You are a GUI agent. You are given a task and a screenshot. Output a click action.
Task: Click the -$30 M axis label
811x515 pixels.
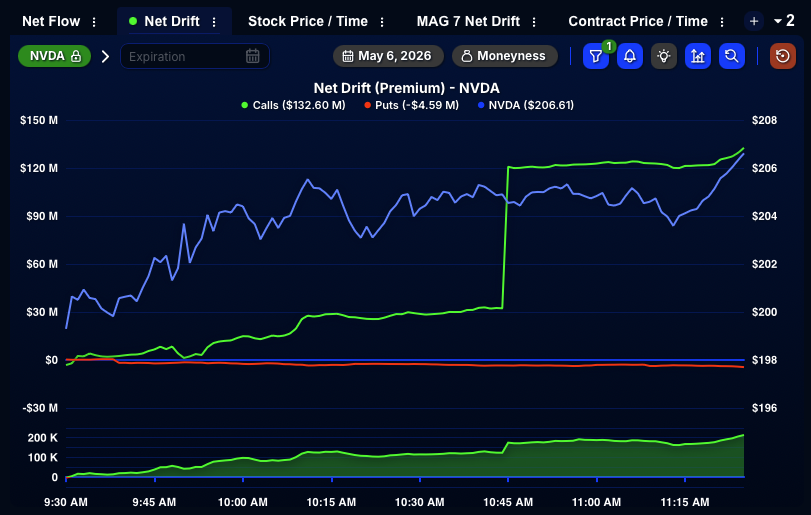pos(40,408)
